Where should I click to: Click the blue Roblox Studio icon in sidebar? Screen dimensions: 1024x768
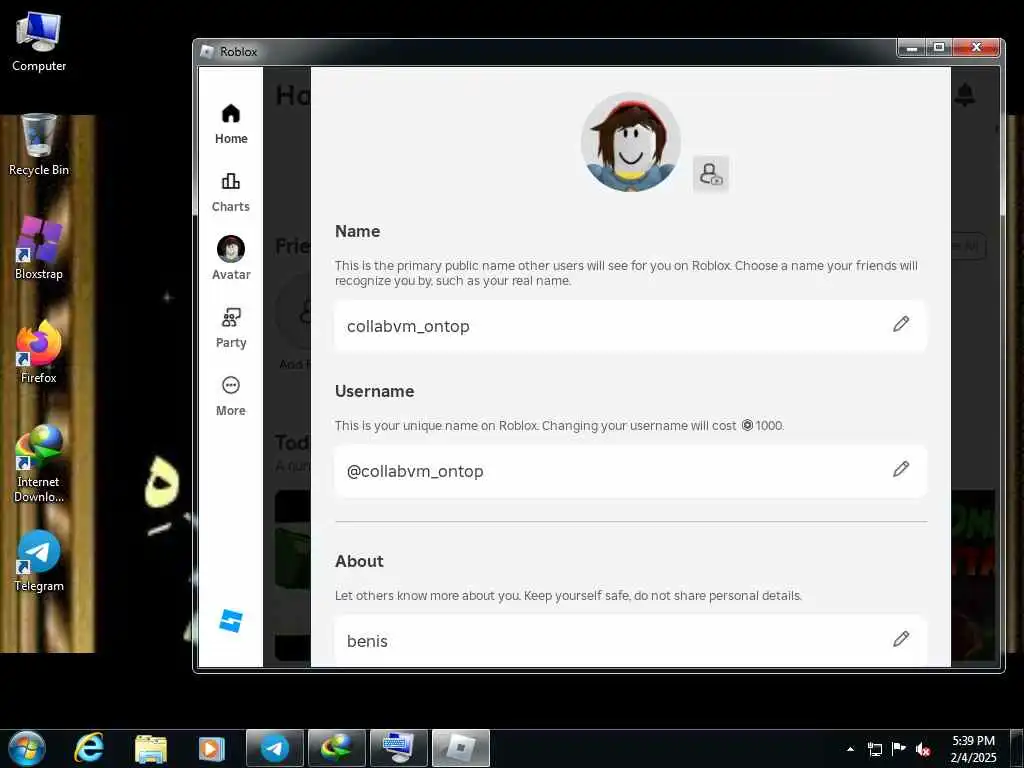coord(231,620)
